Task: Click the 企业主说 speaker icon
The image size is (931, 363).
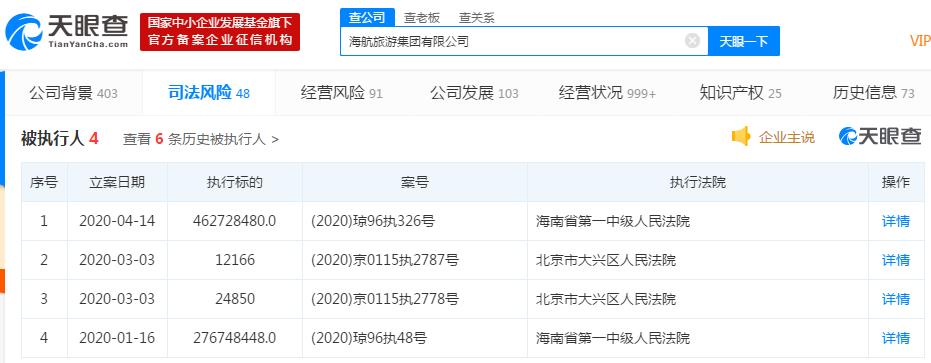Action: pyautogui.click(x=740, y=137)
